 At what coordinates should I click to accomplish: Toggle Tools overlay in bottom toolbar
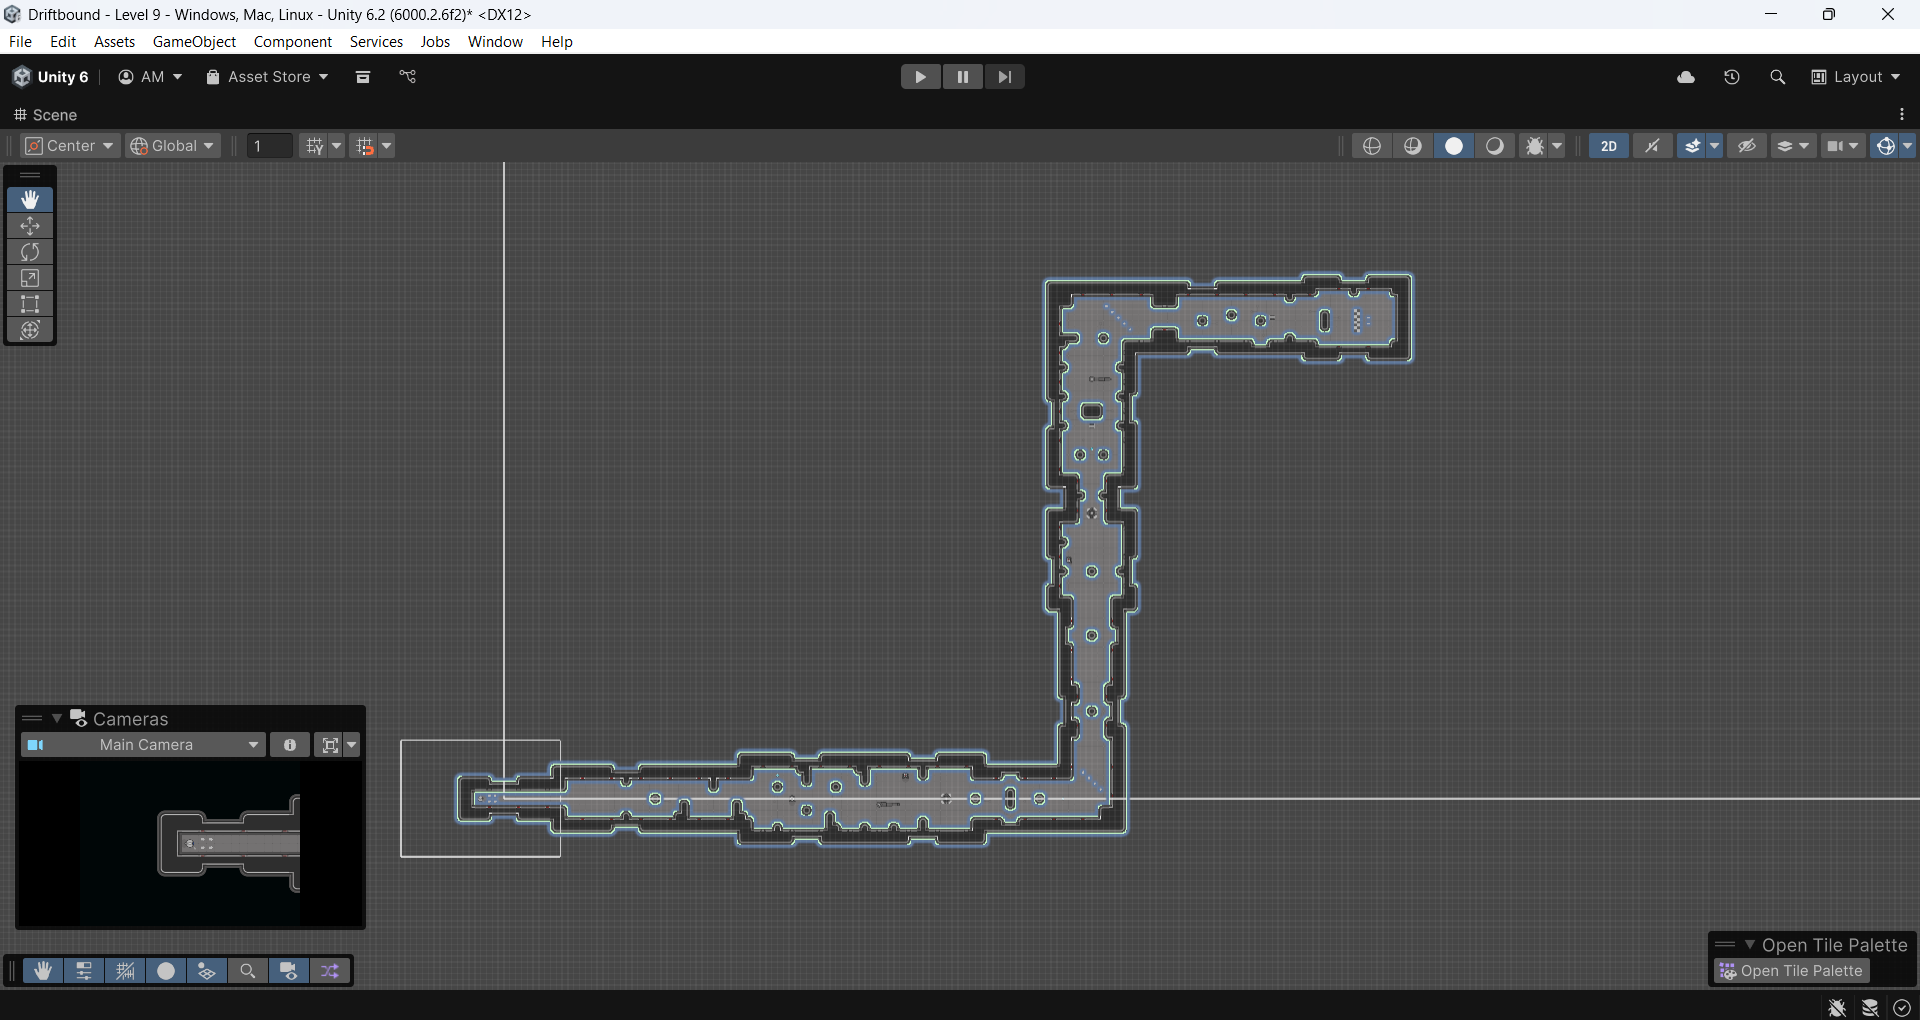tap(43, 971)
